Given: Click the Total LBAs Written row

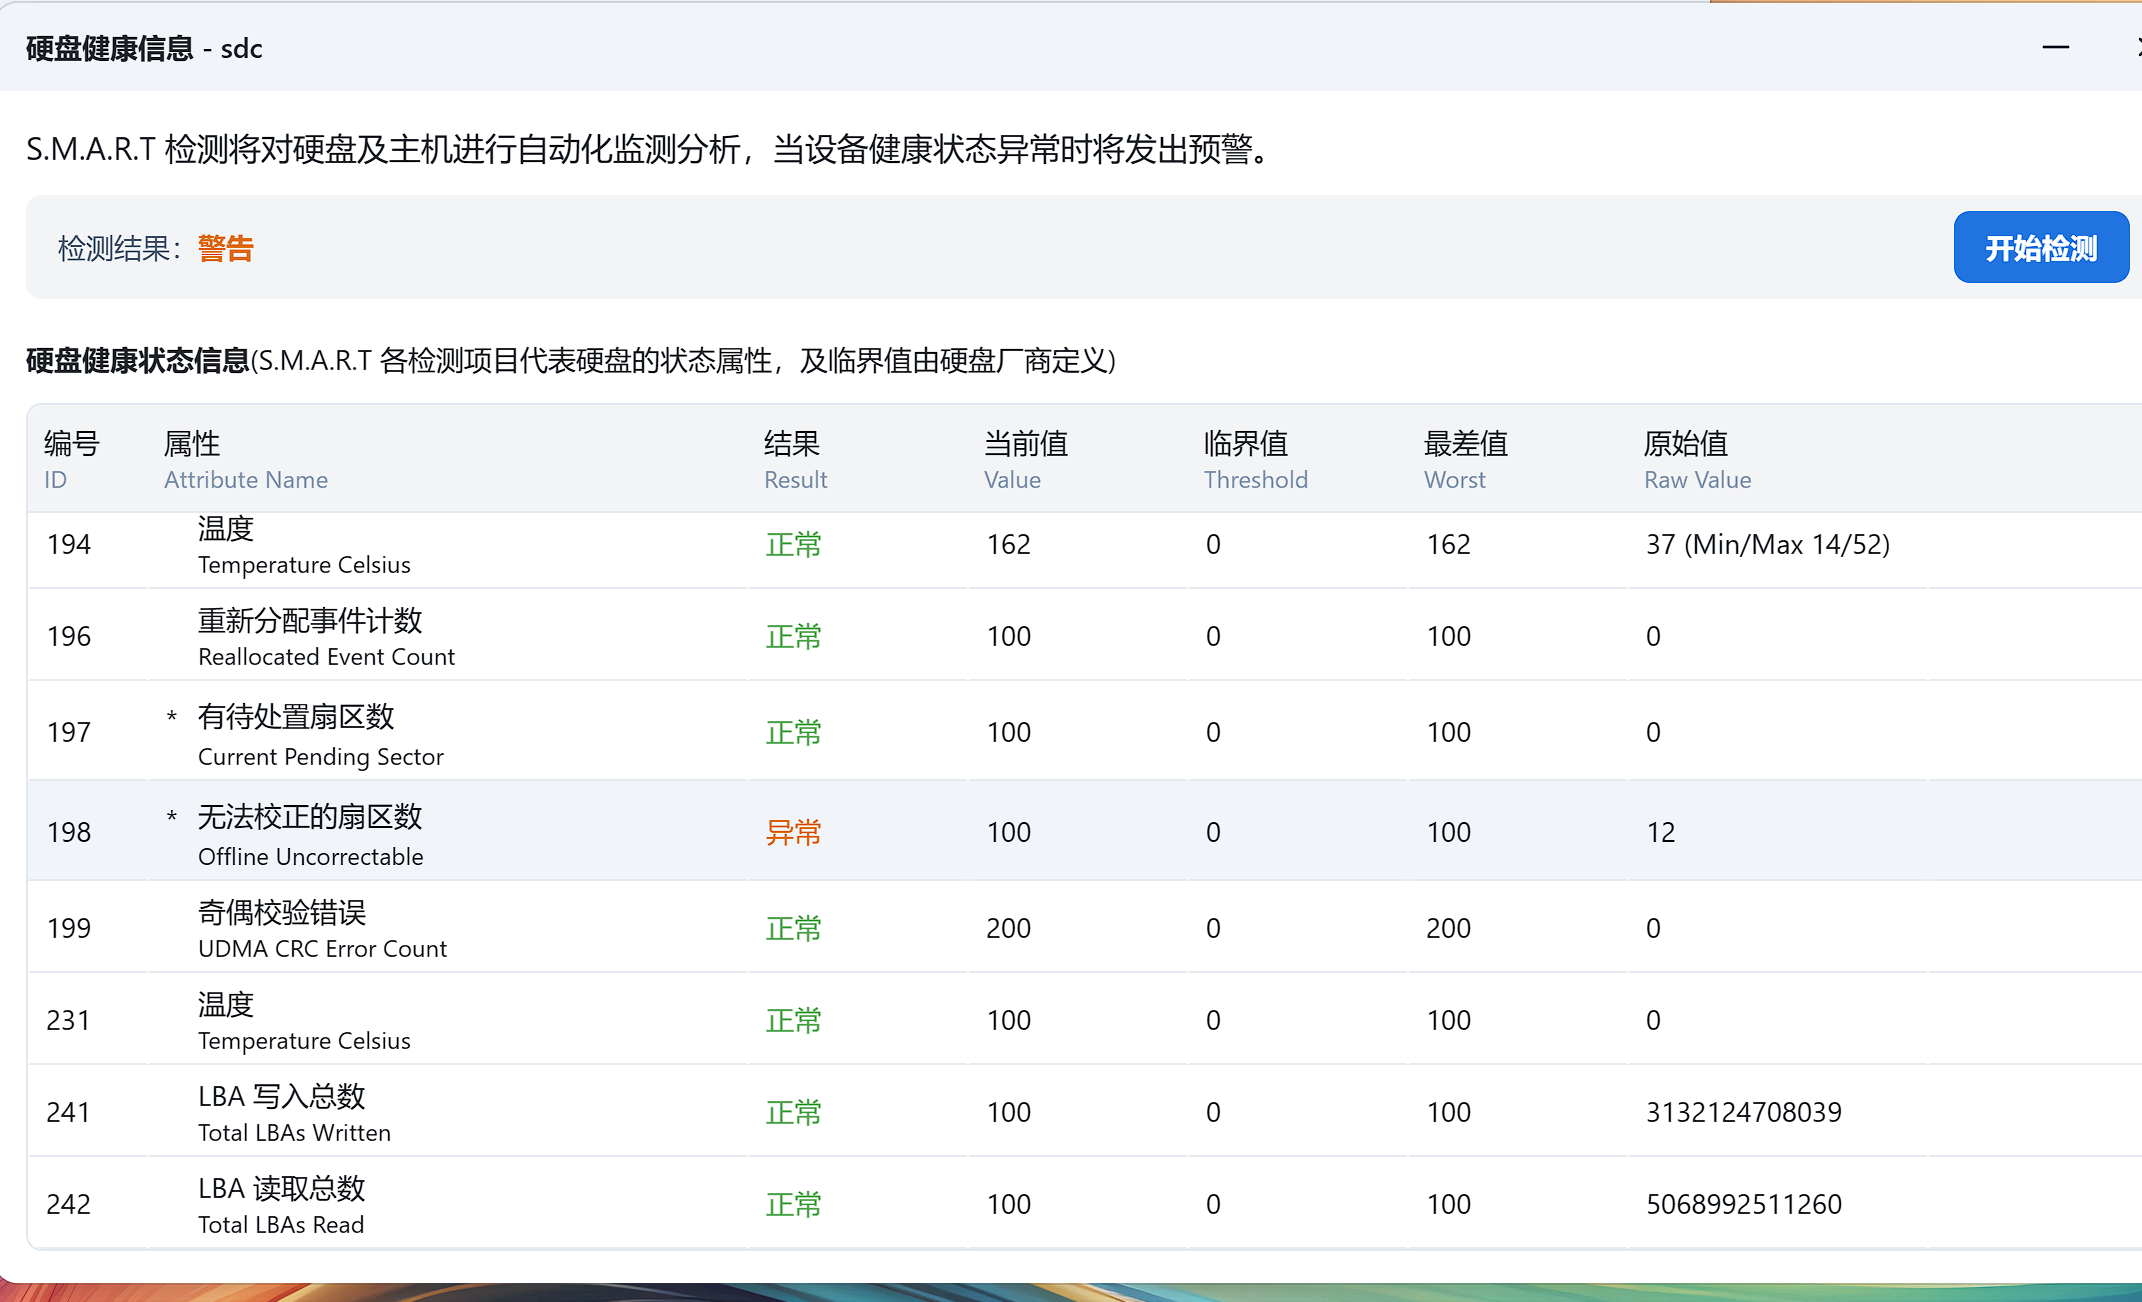Looking at the screenshot, I should click(294, 1113).
